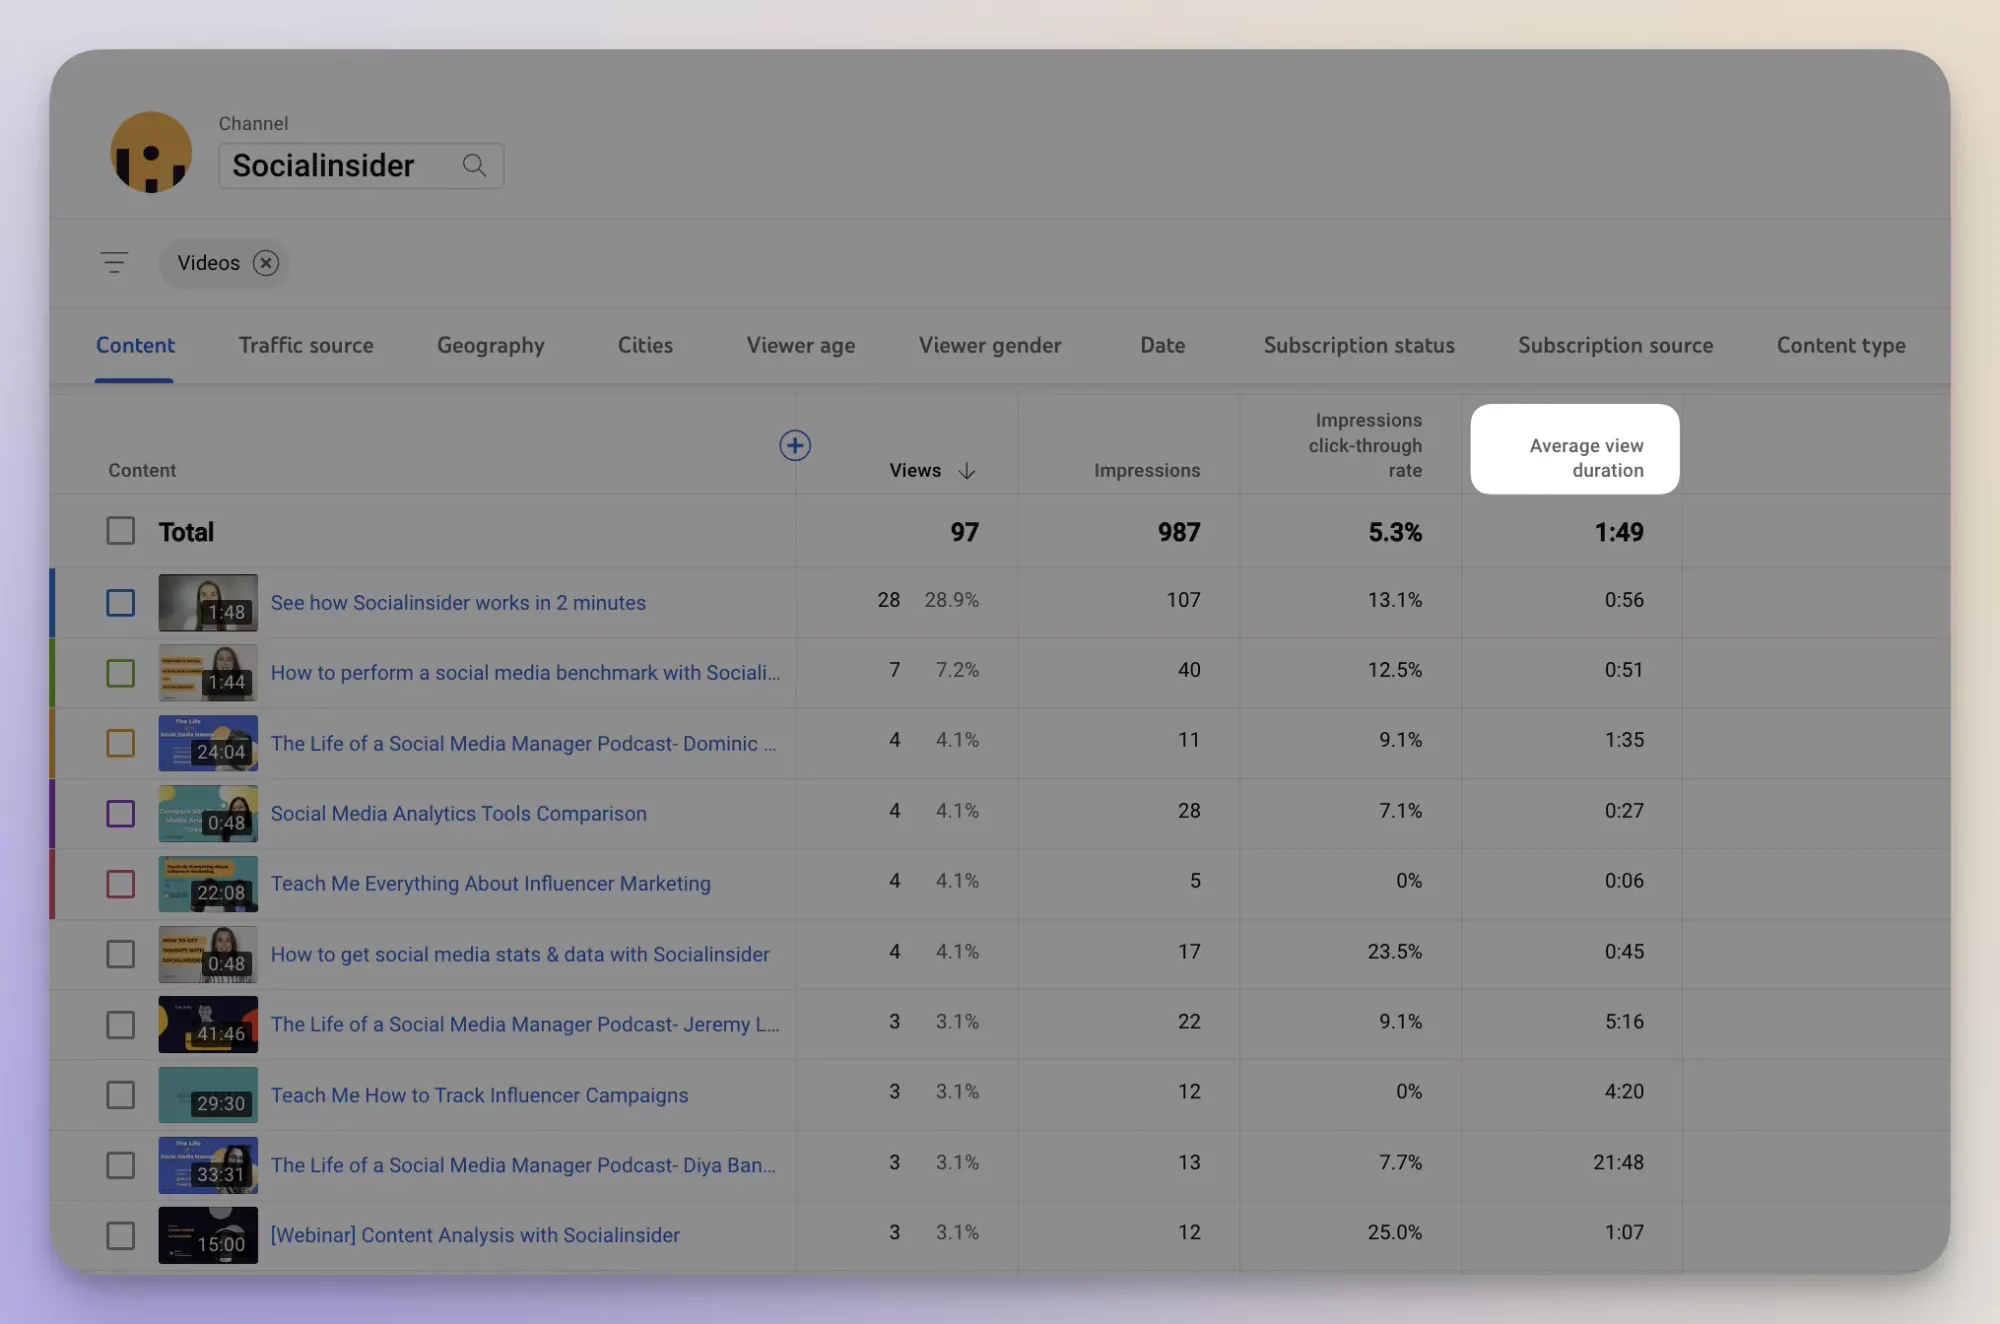Open 'How to get social media stats & data' link
This screenshot has height=1324, width=2000.
(520, 954)
